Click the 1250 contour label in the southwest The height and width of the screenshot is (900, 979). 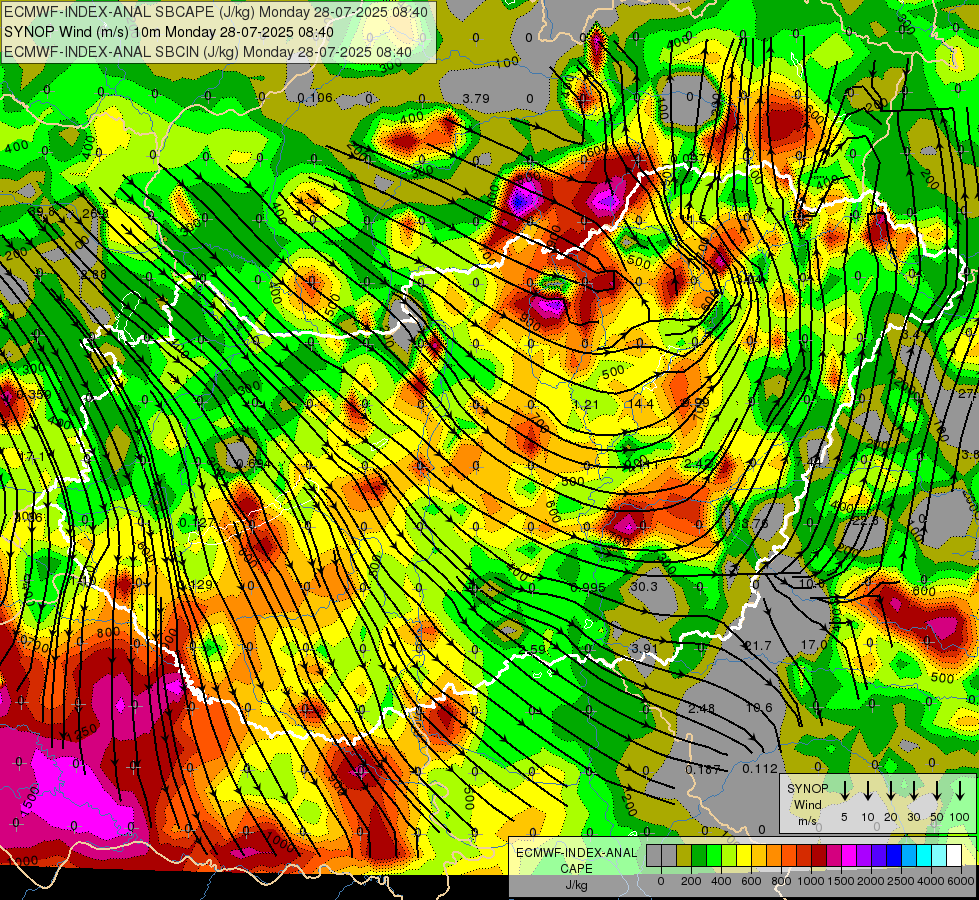coord(80,732)
